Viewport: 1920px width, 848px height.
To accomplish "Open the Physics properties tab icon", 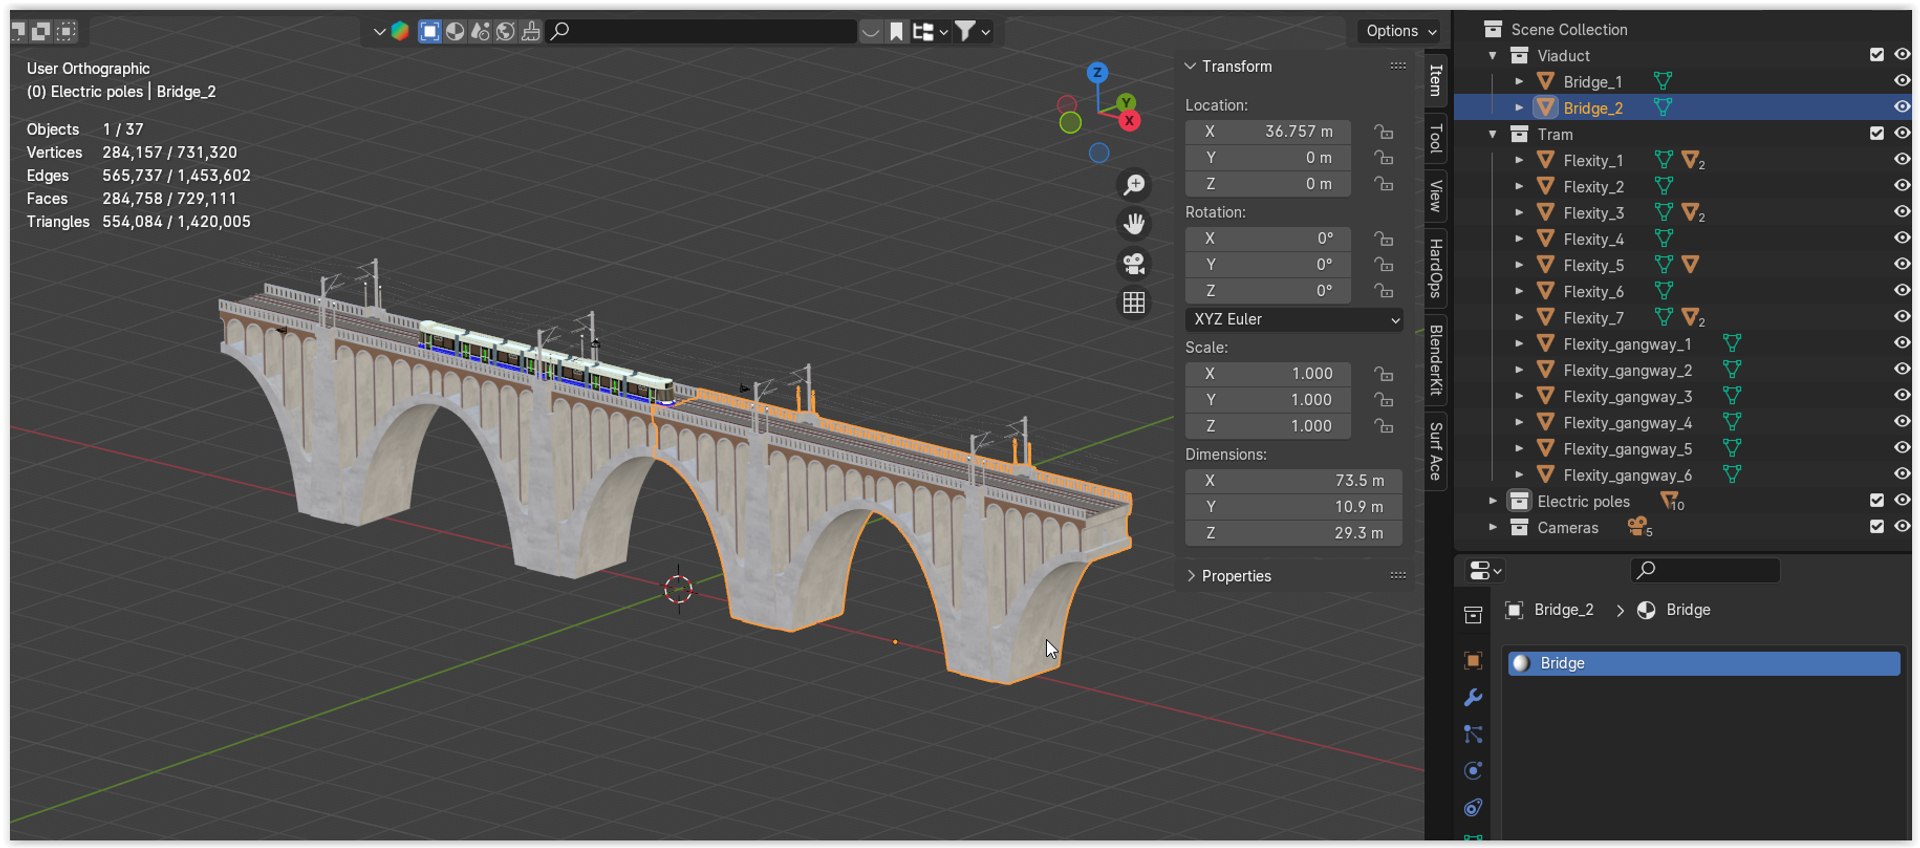I will point(1473,771).
